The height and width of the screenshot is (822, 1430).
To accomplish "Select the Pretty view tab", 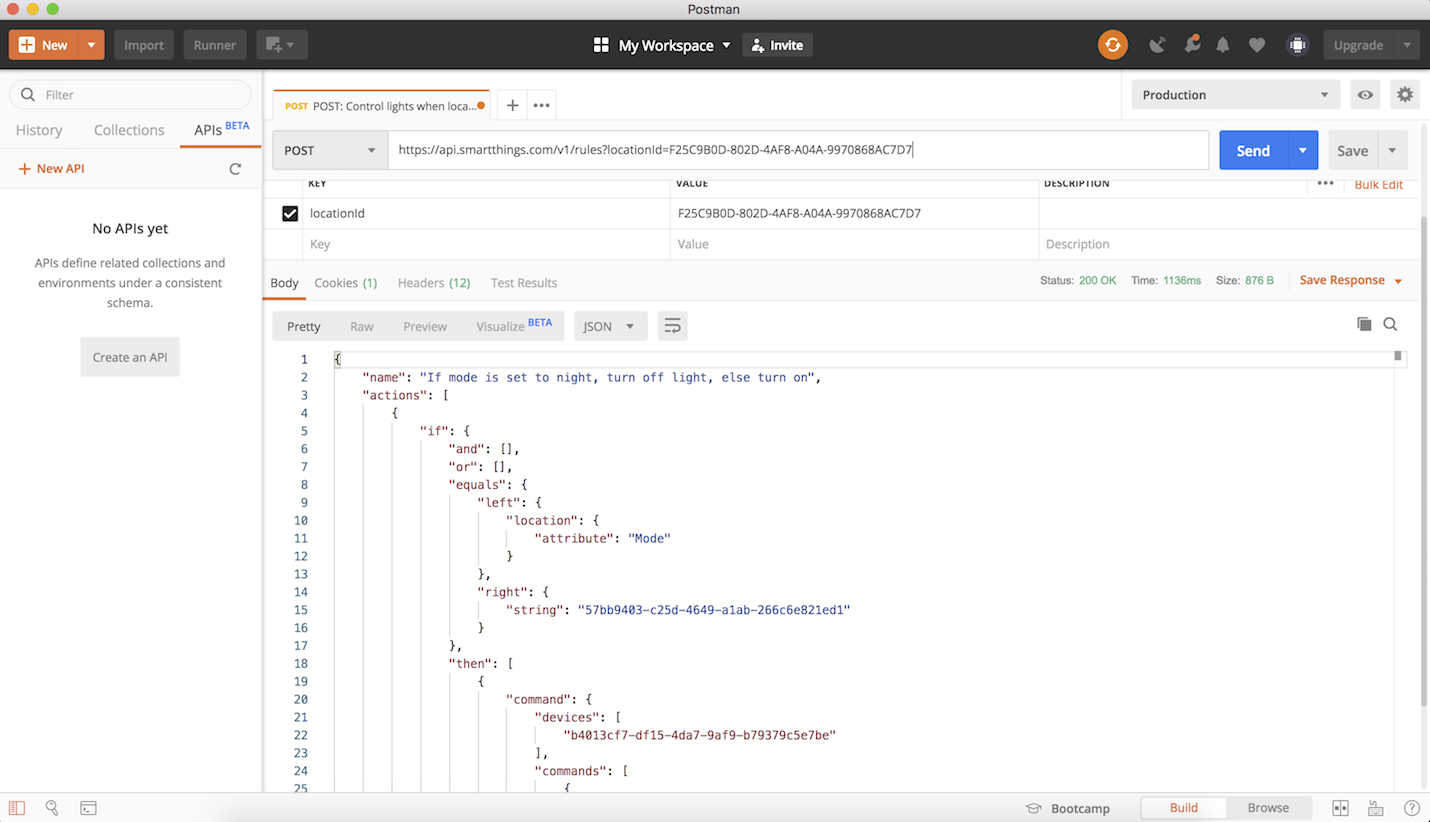I will coord(304,326).
